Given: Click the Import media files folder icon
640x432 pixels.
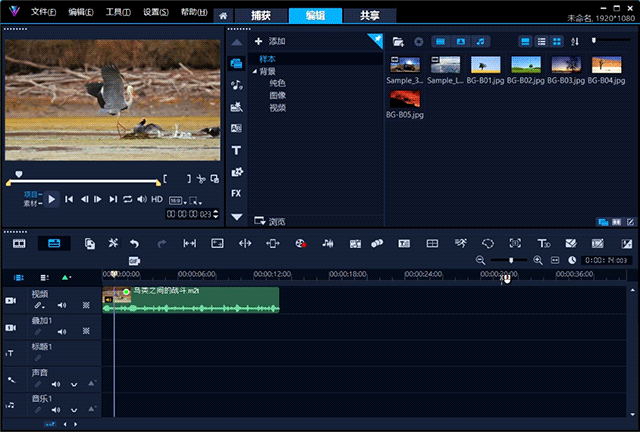Looking at the screenshot, I should click(398, 42).
